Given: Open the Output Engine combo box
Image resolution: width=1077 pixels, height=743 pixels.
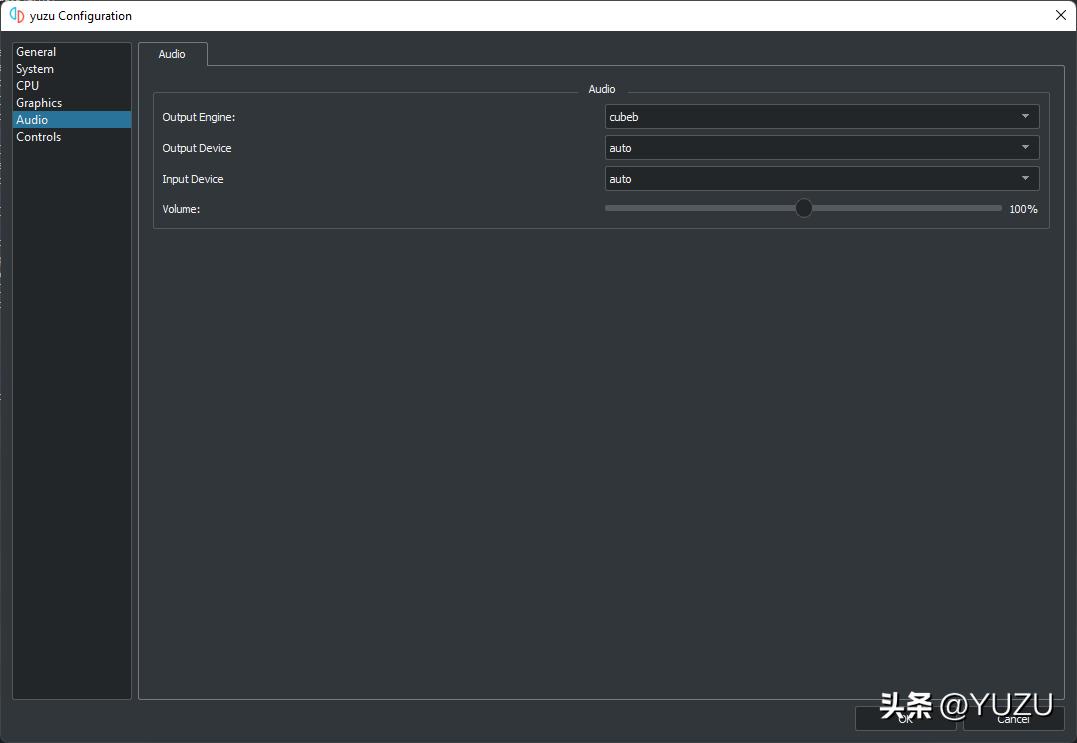Looking at the screenshot, I should [x=821, y=117].
